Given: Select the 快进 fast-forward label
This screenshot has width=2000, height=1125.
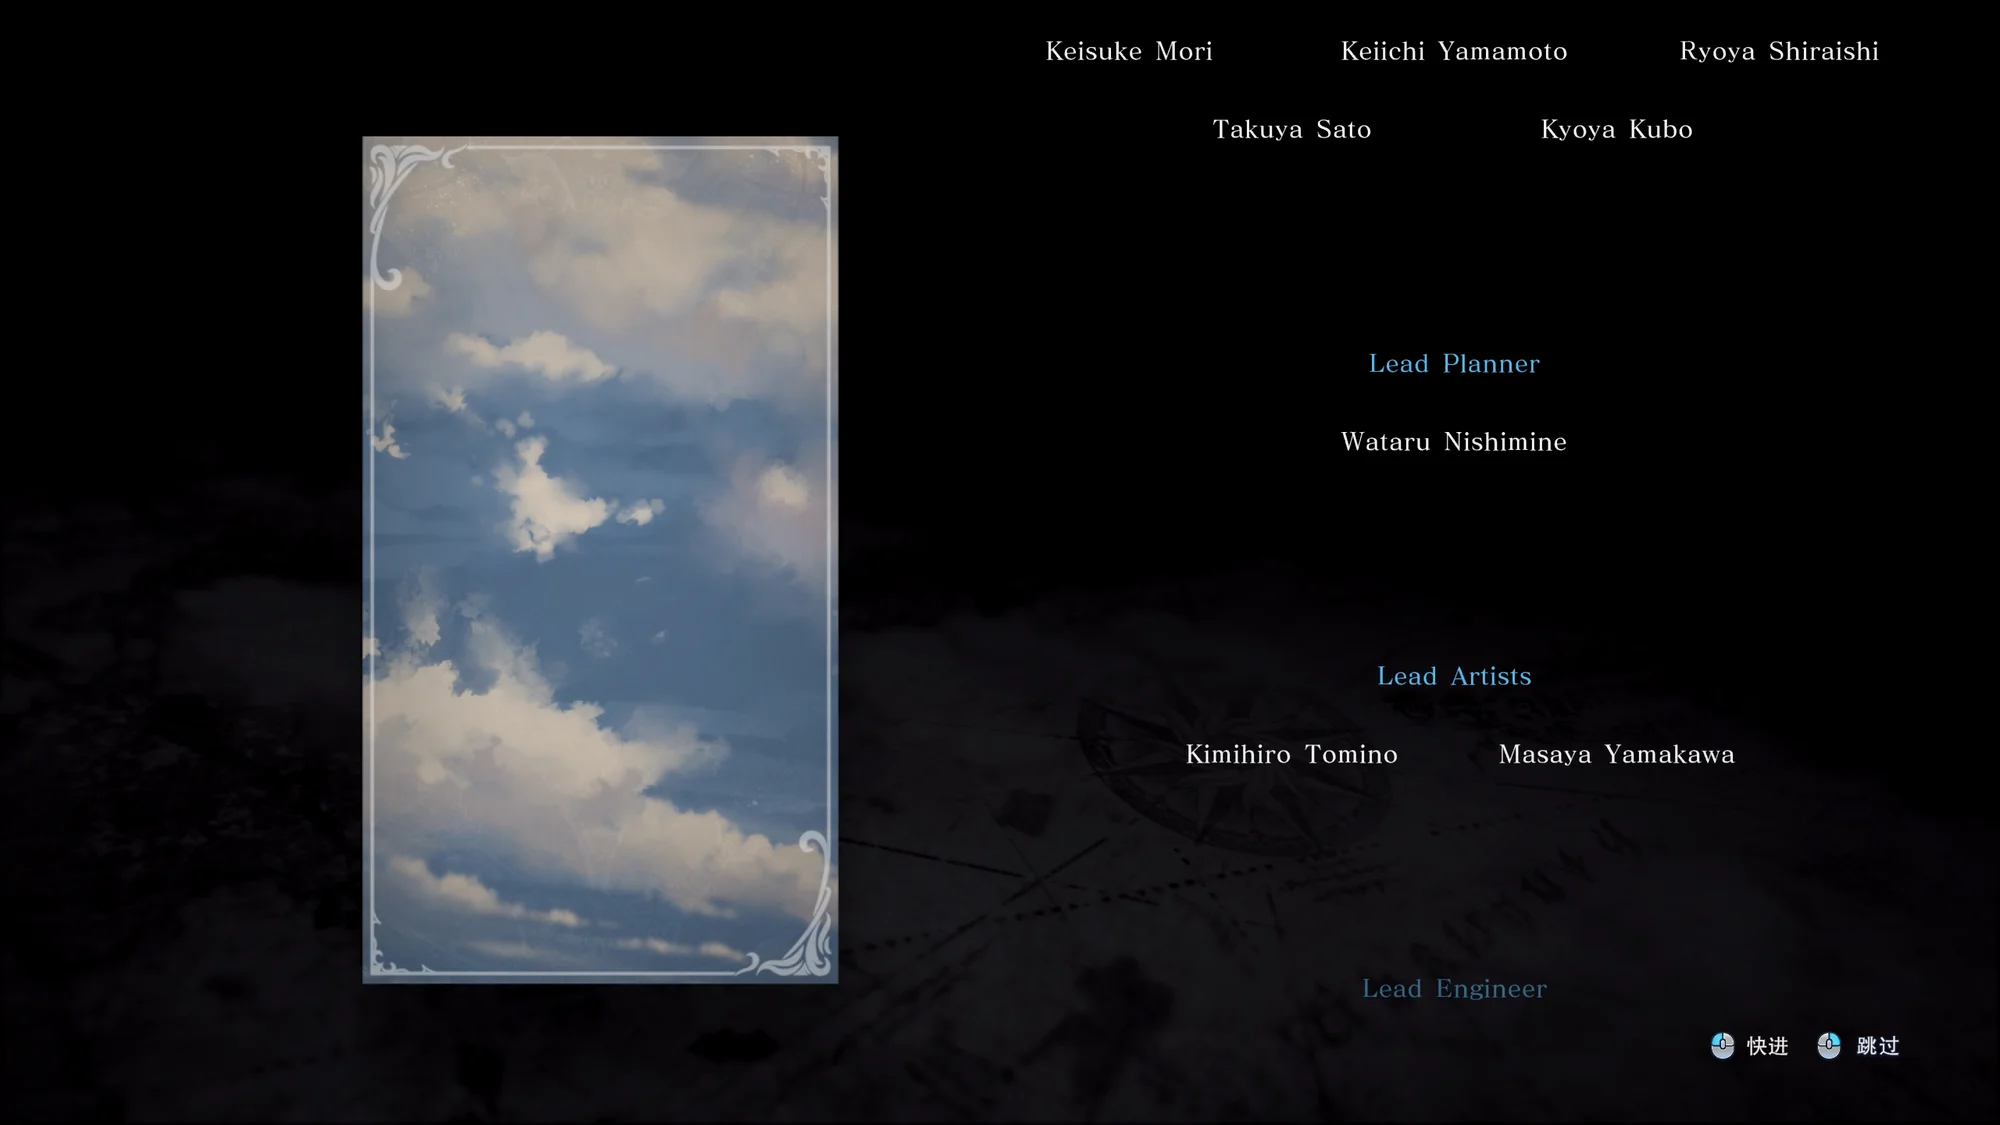Looking at the screenshot, I should pyautogui.click(x=1767, y=1046).
